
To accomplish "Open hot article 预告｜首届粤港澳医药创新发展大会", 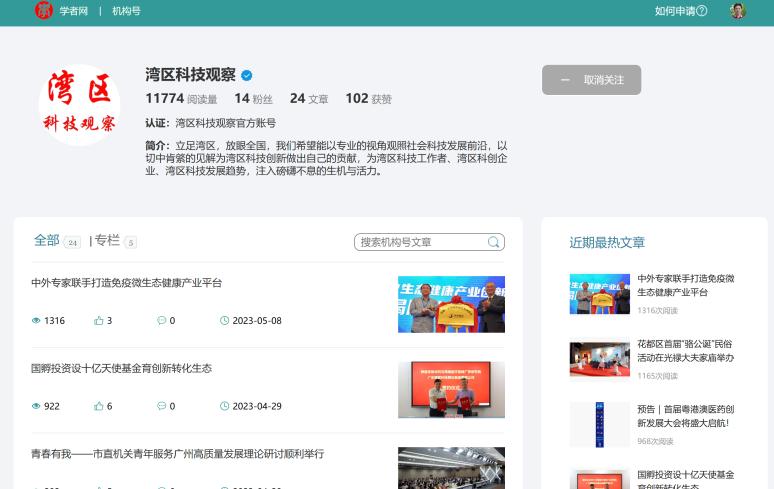I will (x=686, y=416).
